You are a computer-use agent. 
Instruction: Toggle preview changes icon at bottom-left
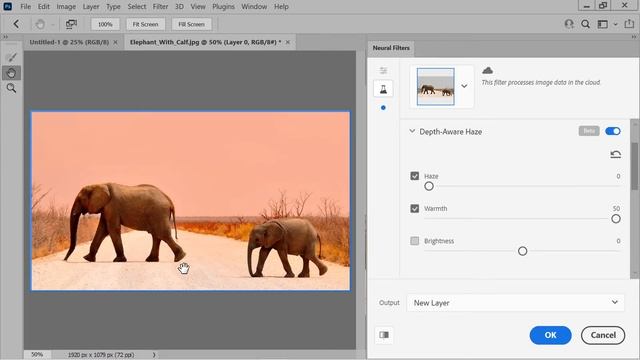click(x=384, y=335)
